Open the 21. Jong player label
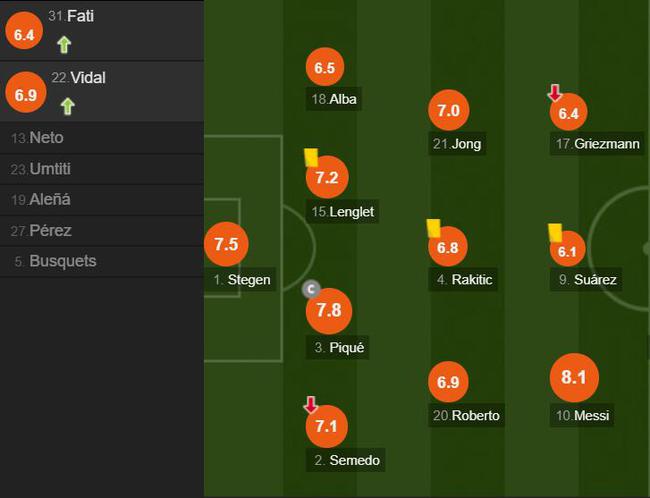Image resolution: width=650 pixels, height=498 pixels. click(457, 144)
